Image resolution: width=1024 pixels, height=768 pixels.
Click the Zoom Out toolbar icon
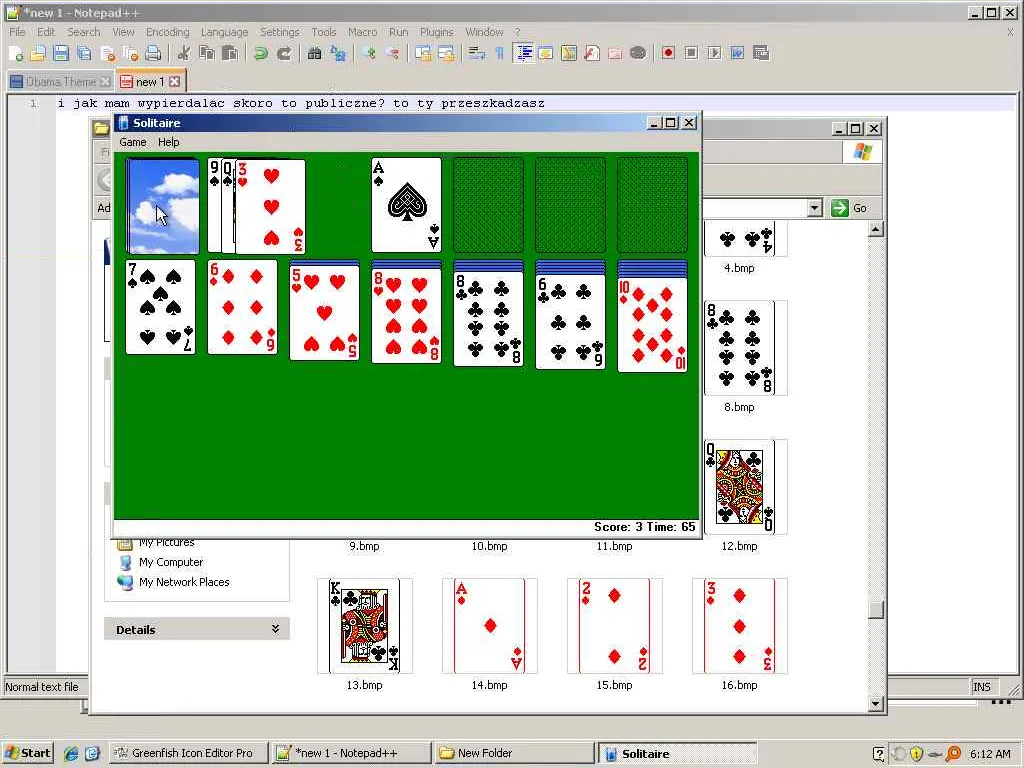392,54
